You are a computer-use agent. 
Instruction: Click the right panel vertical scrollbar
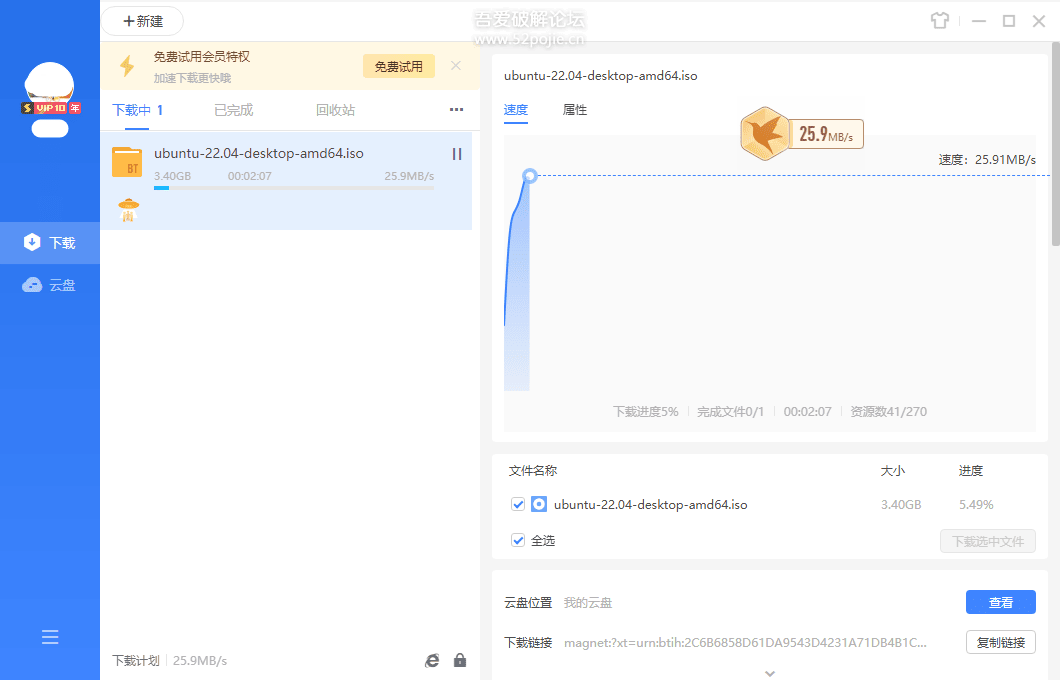tap(1055, 144)
